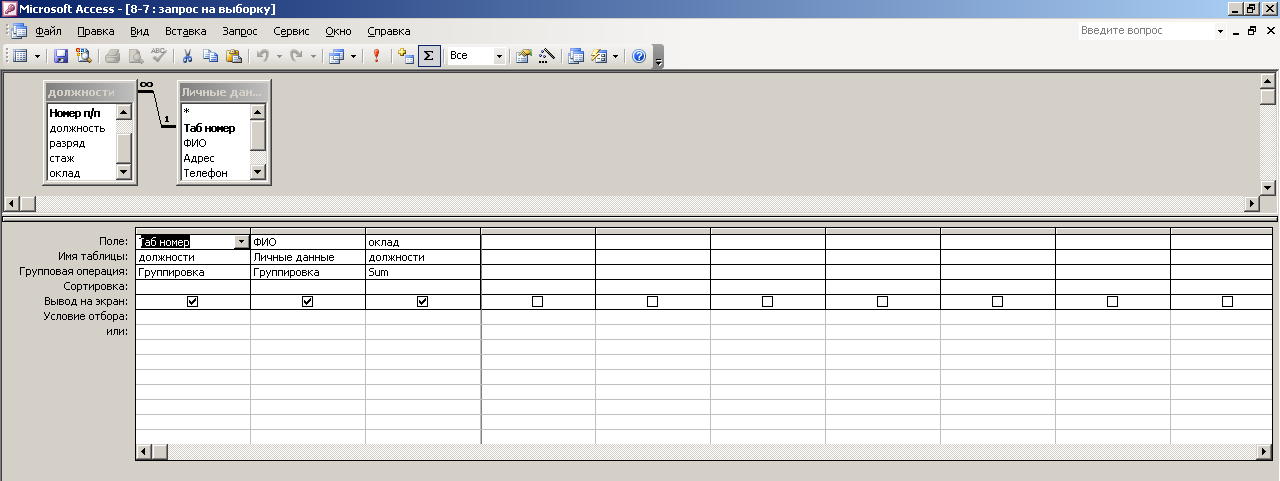Image resolution: width=1280 pixels, height=481 pixels.
Task: Show the Database Window icon
Action: [576, 56]
